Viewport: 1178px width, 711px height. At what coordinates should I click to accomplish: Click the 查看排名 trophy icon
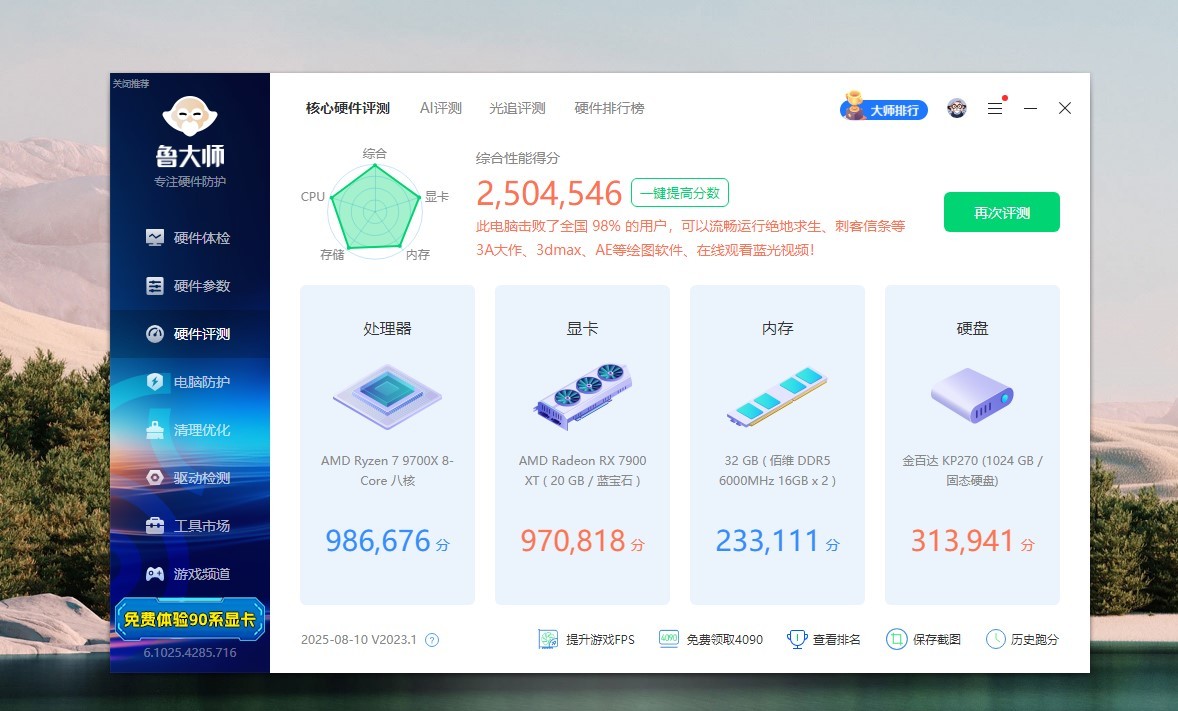coord(796,640)
